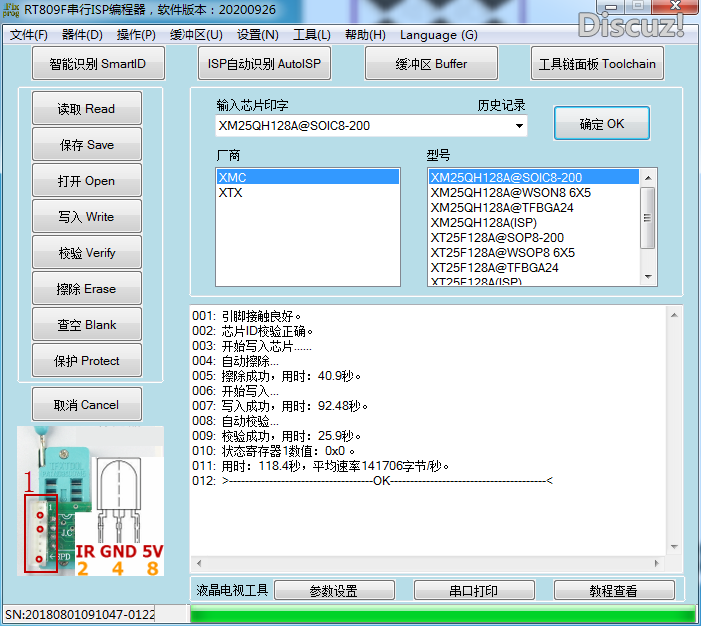The image size is (701, 626).
Task: Open the 缓冲区(U) menu
Action: coord(196,35)
